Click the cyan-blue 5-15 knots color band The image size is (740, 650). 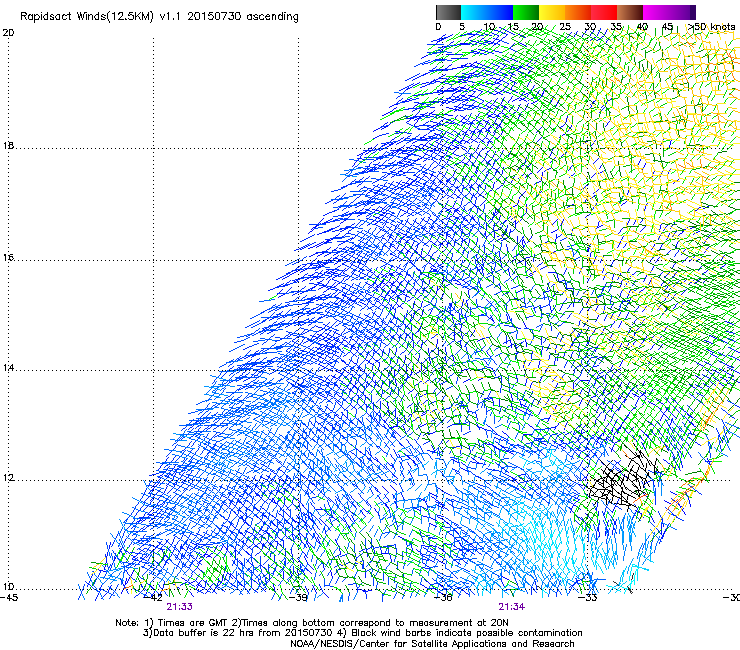487,12
